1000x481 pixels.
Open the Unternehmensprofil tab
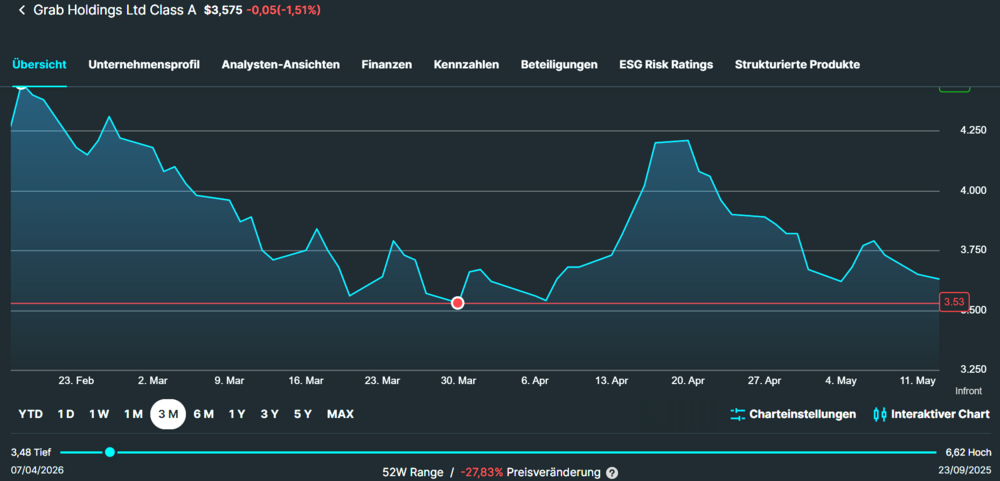click(x=144, y=64)
